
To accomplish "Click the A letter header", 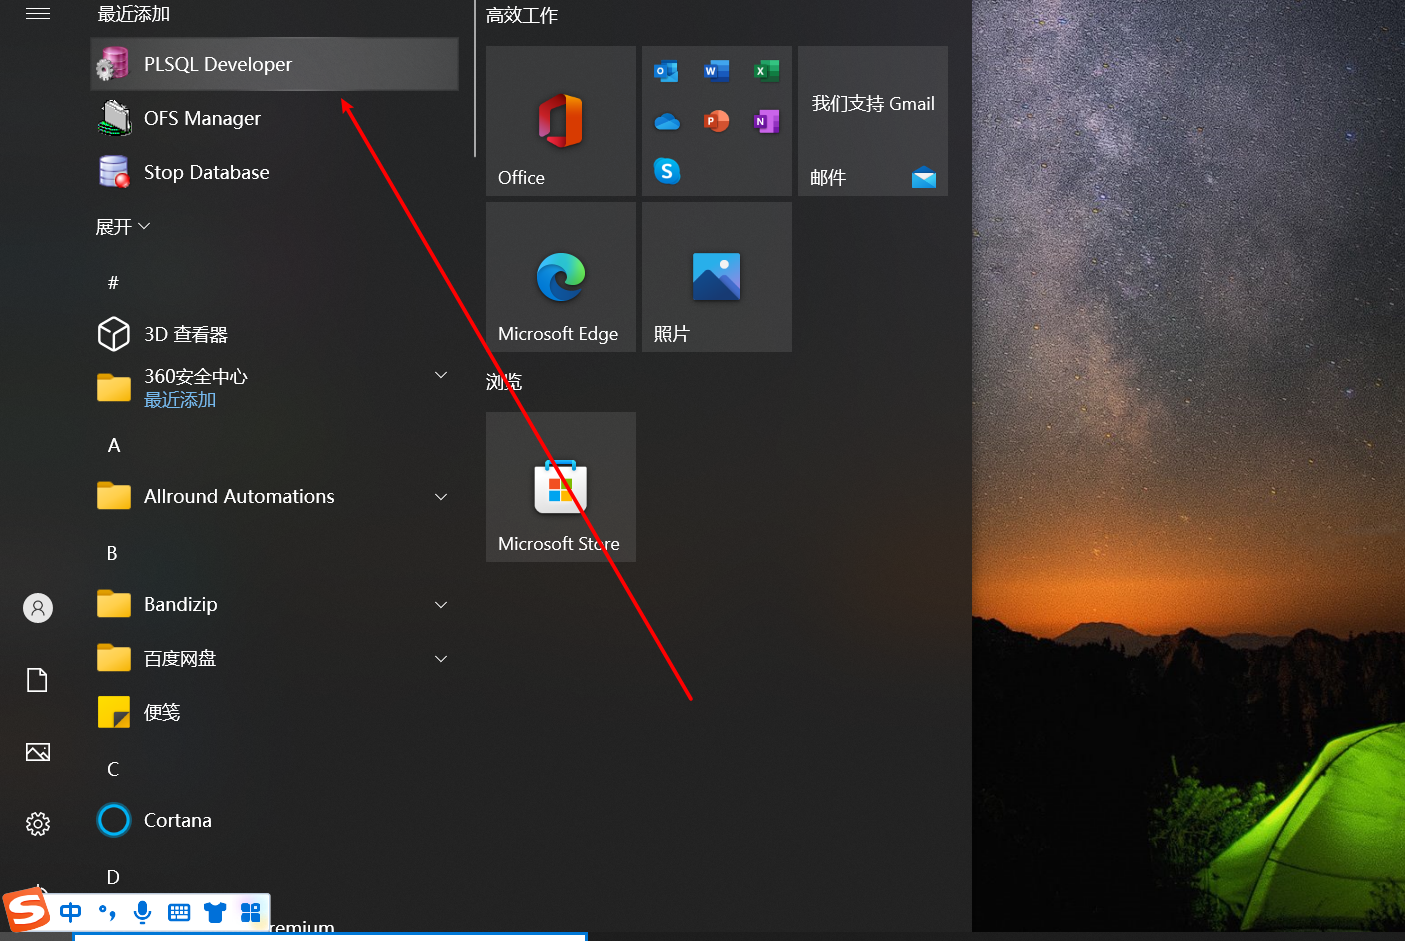I will [x=114, y=445].
